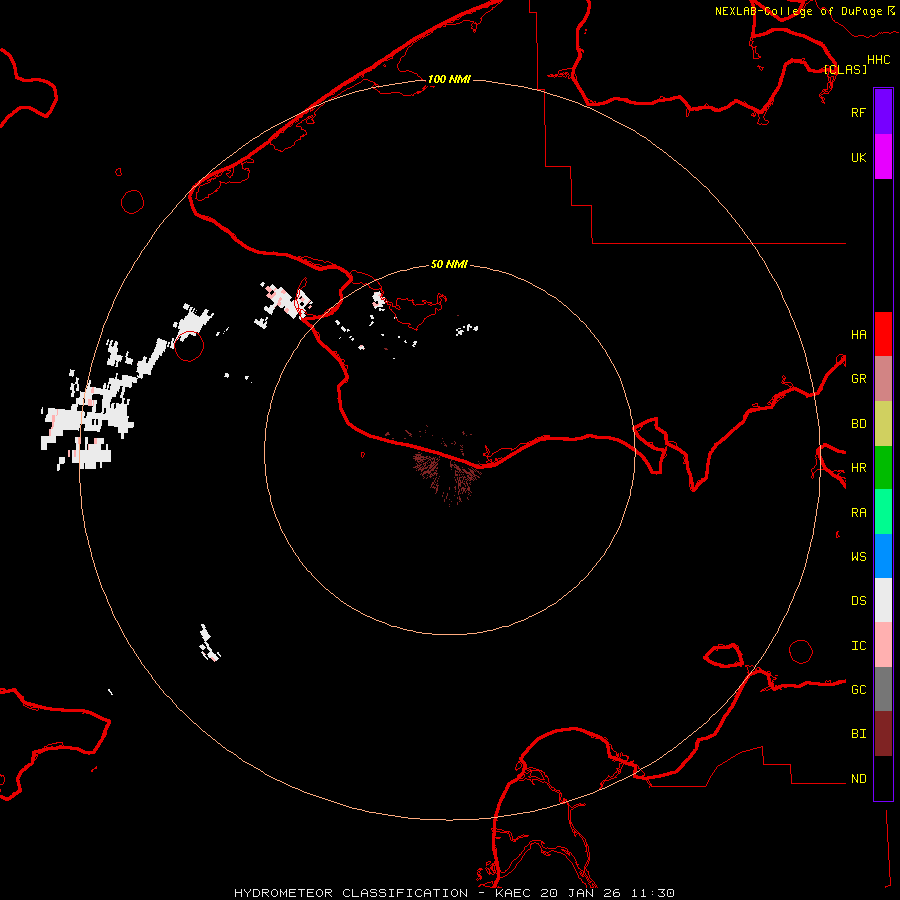The image size is (900, 900).
Task: Click the green HR legend color swatch
Action: coord(883,468)
